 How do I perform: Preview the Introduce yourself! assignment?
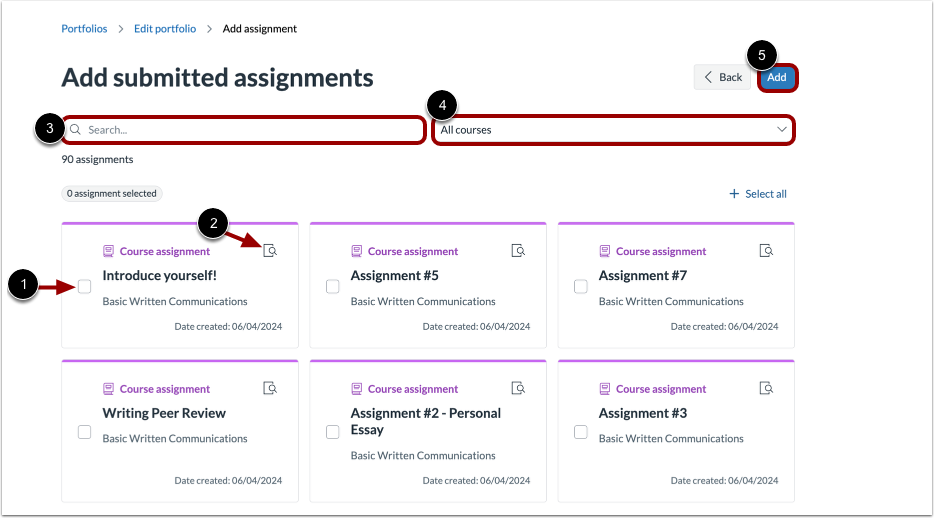pos(270,251)
